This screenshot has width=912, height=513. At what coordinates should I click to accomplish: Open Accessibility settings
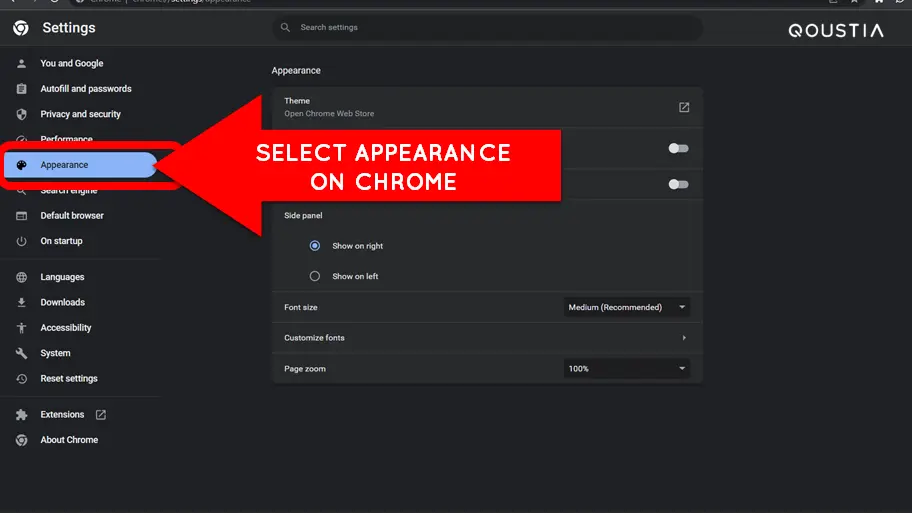66,328
